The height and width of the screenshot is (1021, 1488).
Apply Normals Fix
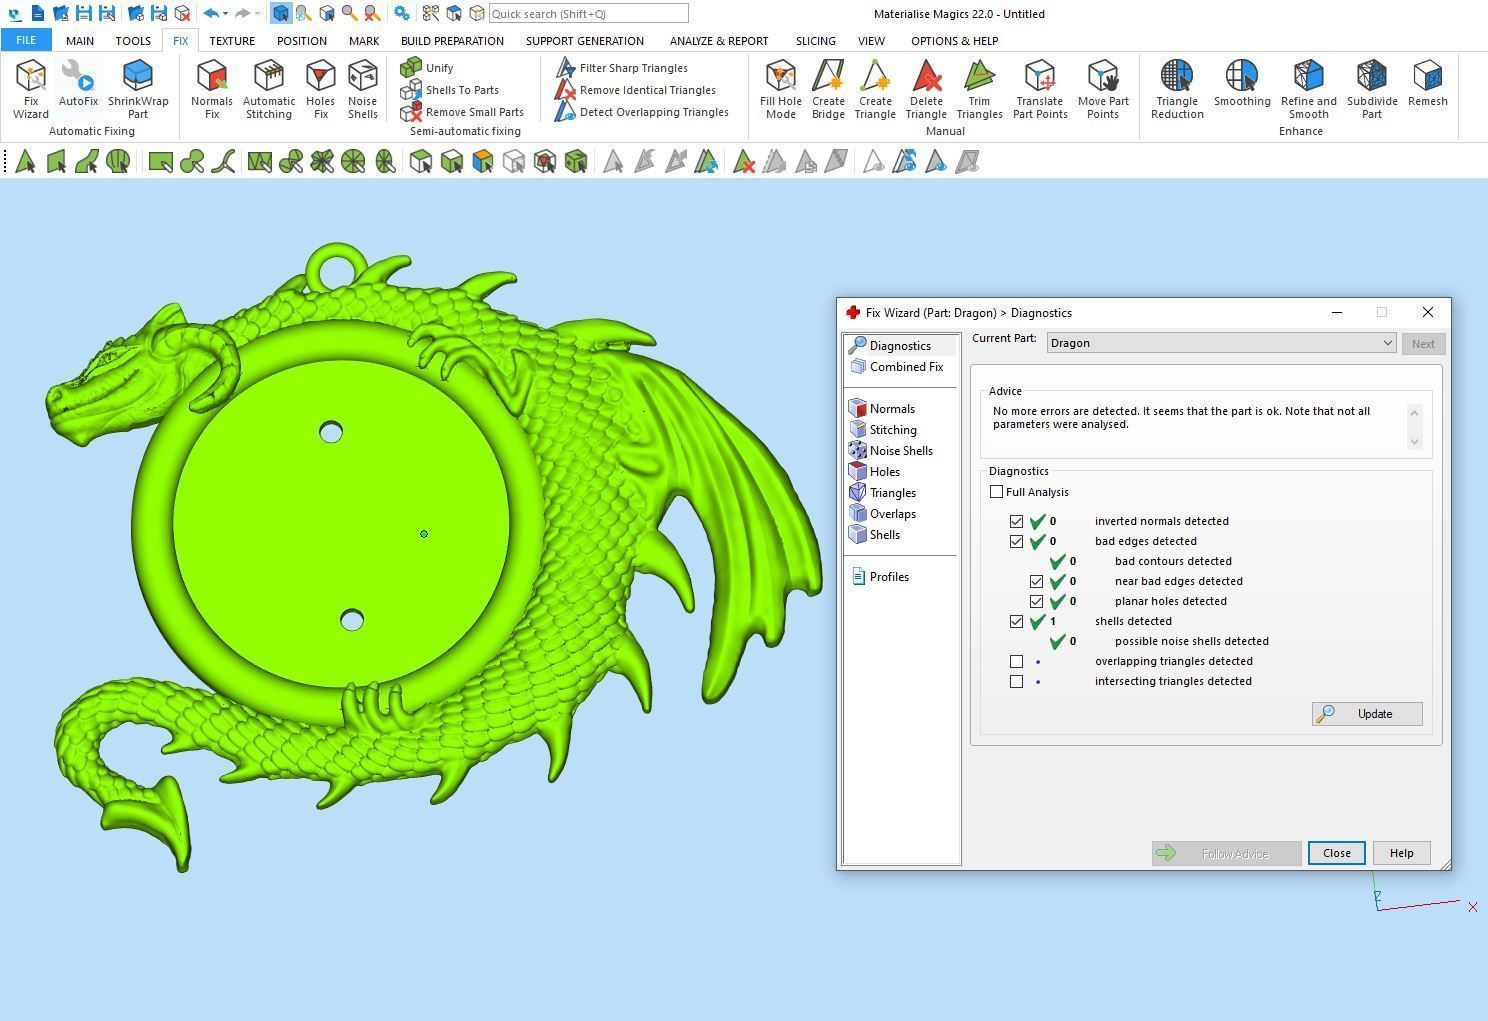coord(212,89)
